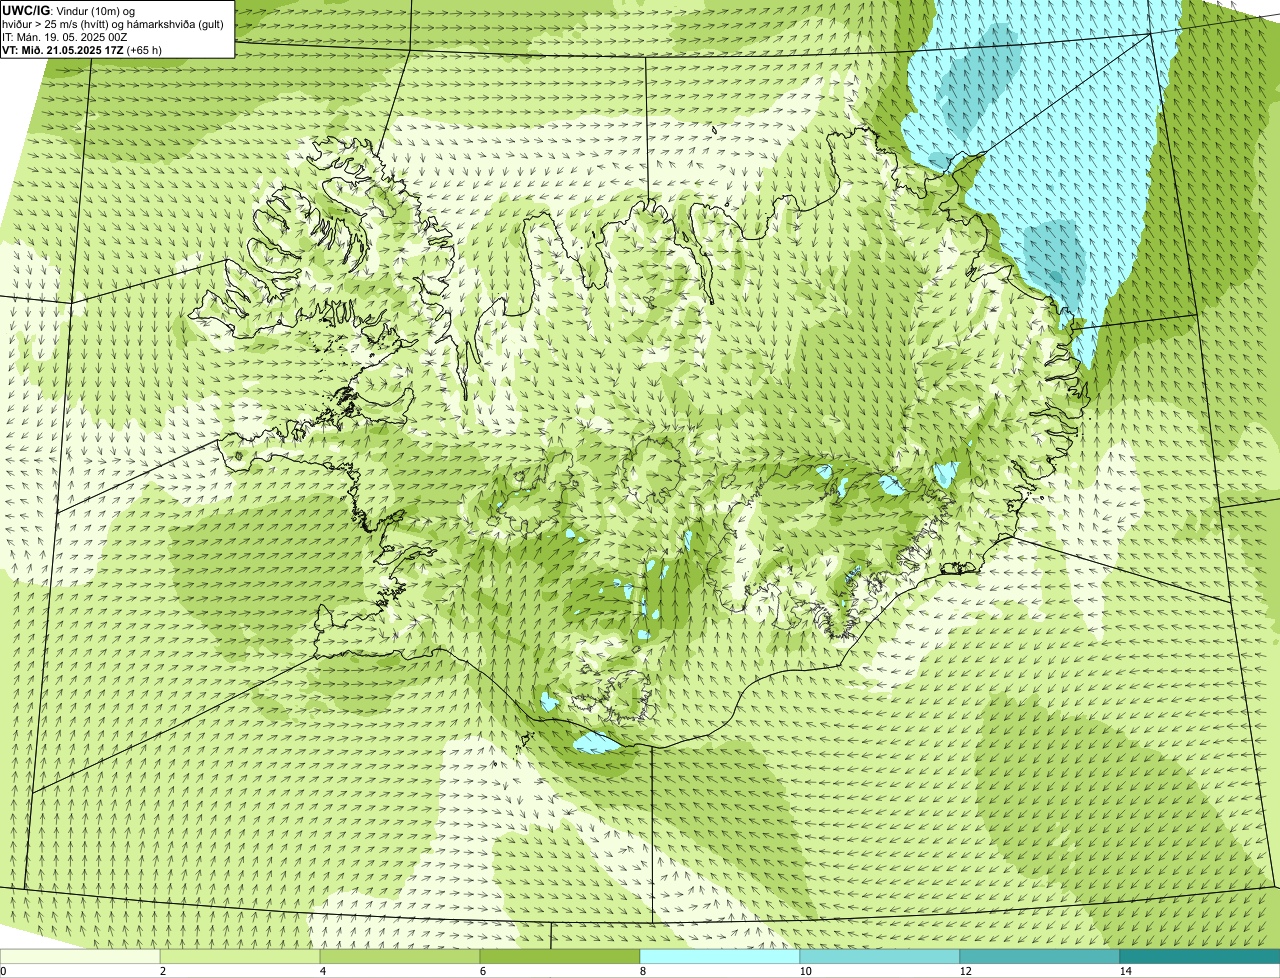Click the 'IT: Mán. 19. 05. 2025 00Z' line

tap(65, 37)
